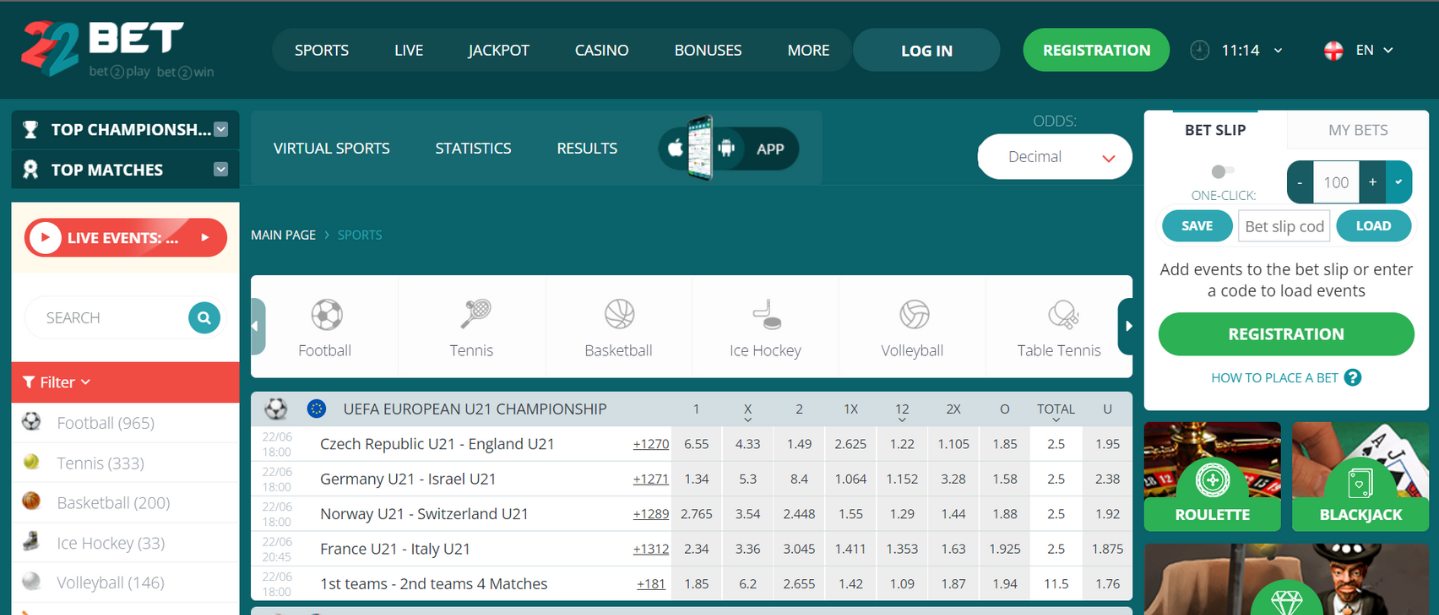Screen dimensions: 1439x615
Task: Click the UEFA U21 football icon in header
Action: click(276, 408)
